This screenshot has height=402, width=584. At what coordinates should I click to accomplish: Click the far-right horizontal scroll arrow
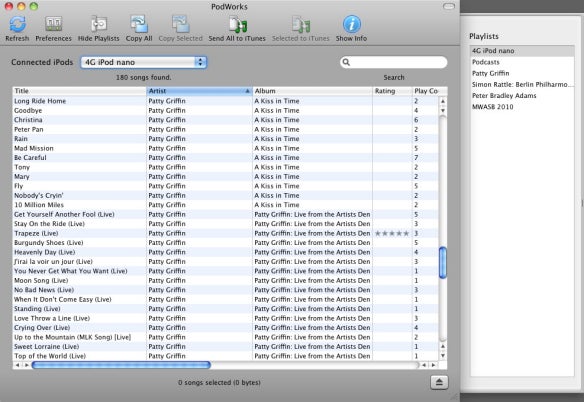click(433, 365)
